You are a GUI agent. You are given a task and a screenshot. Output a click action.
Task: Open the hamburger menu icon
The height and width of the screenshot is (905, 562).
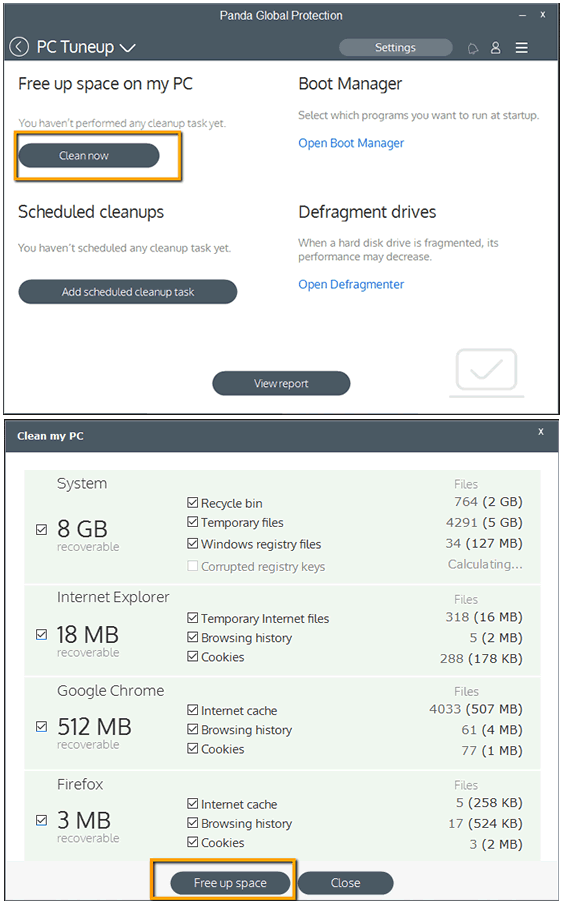click(522, 47)
